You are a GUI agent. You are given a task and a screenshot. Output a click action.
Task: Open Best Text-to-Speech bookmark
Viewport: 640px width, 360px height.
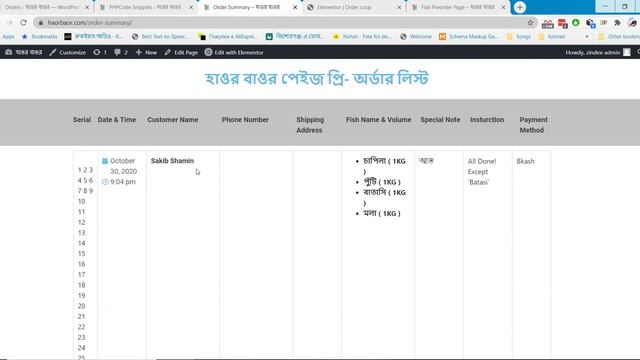(160, 37)
